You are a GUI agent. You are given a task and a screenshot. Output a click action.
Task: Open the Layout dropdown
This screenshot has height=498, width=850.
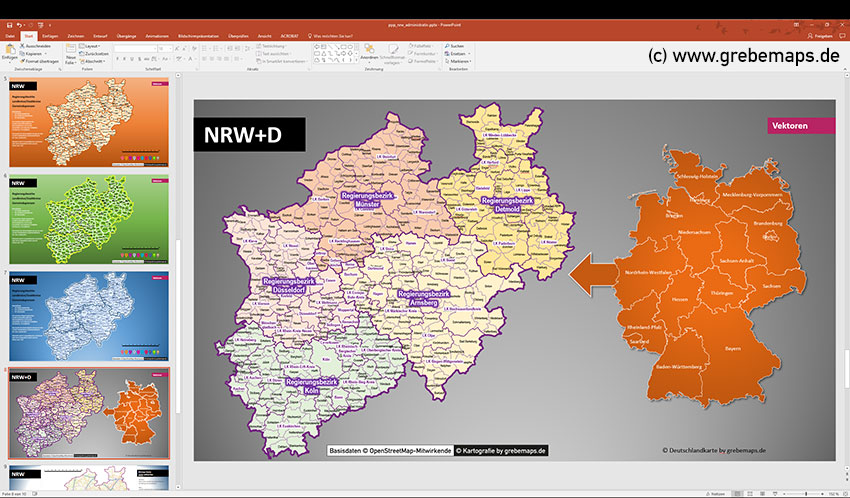coord(92,45)
